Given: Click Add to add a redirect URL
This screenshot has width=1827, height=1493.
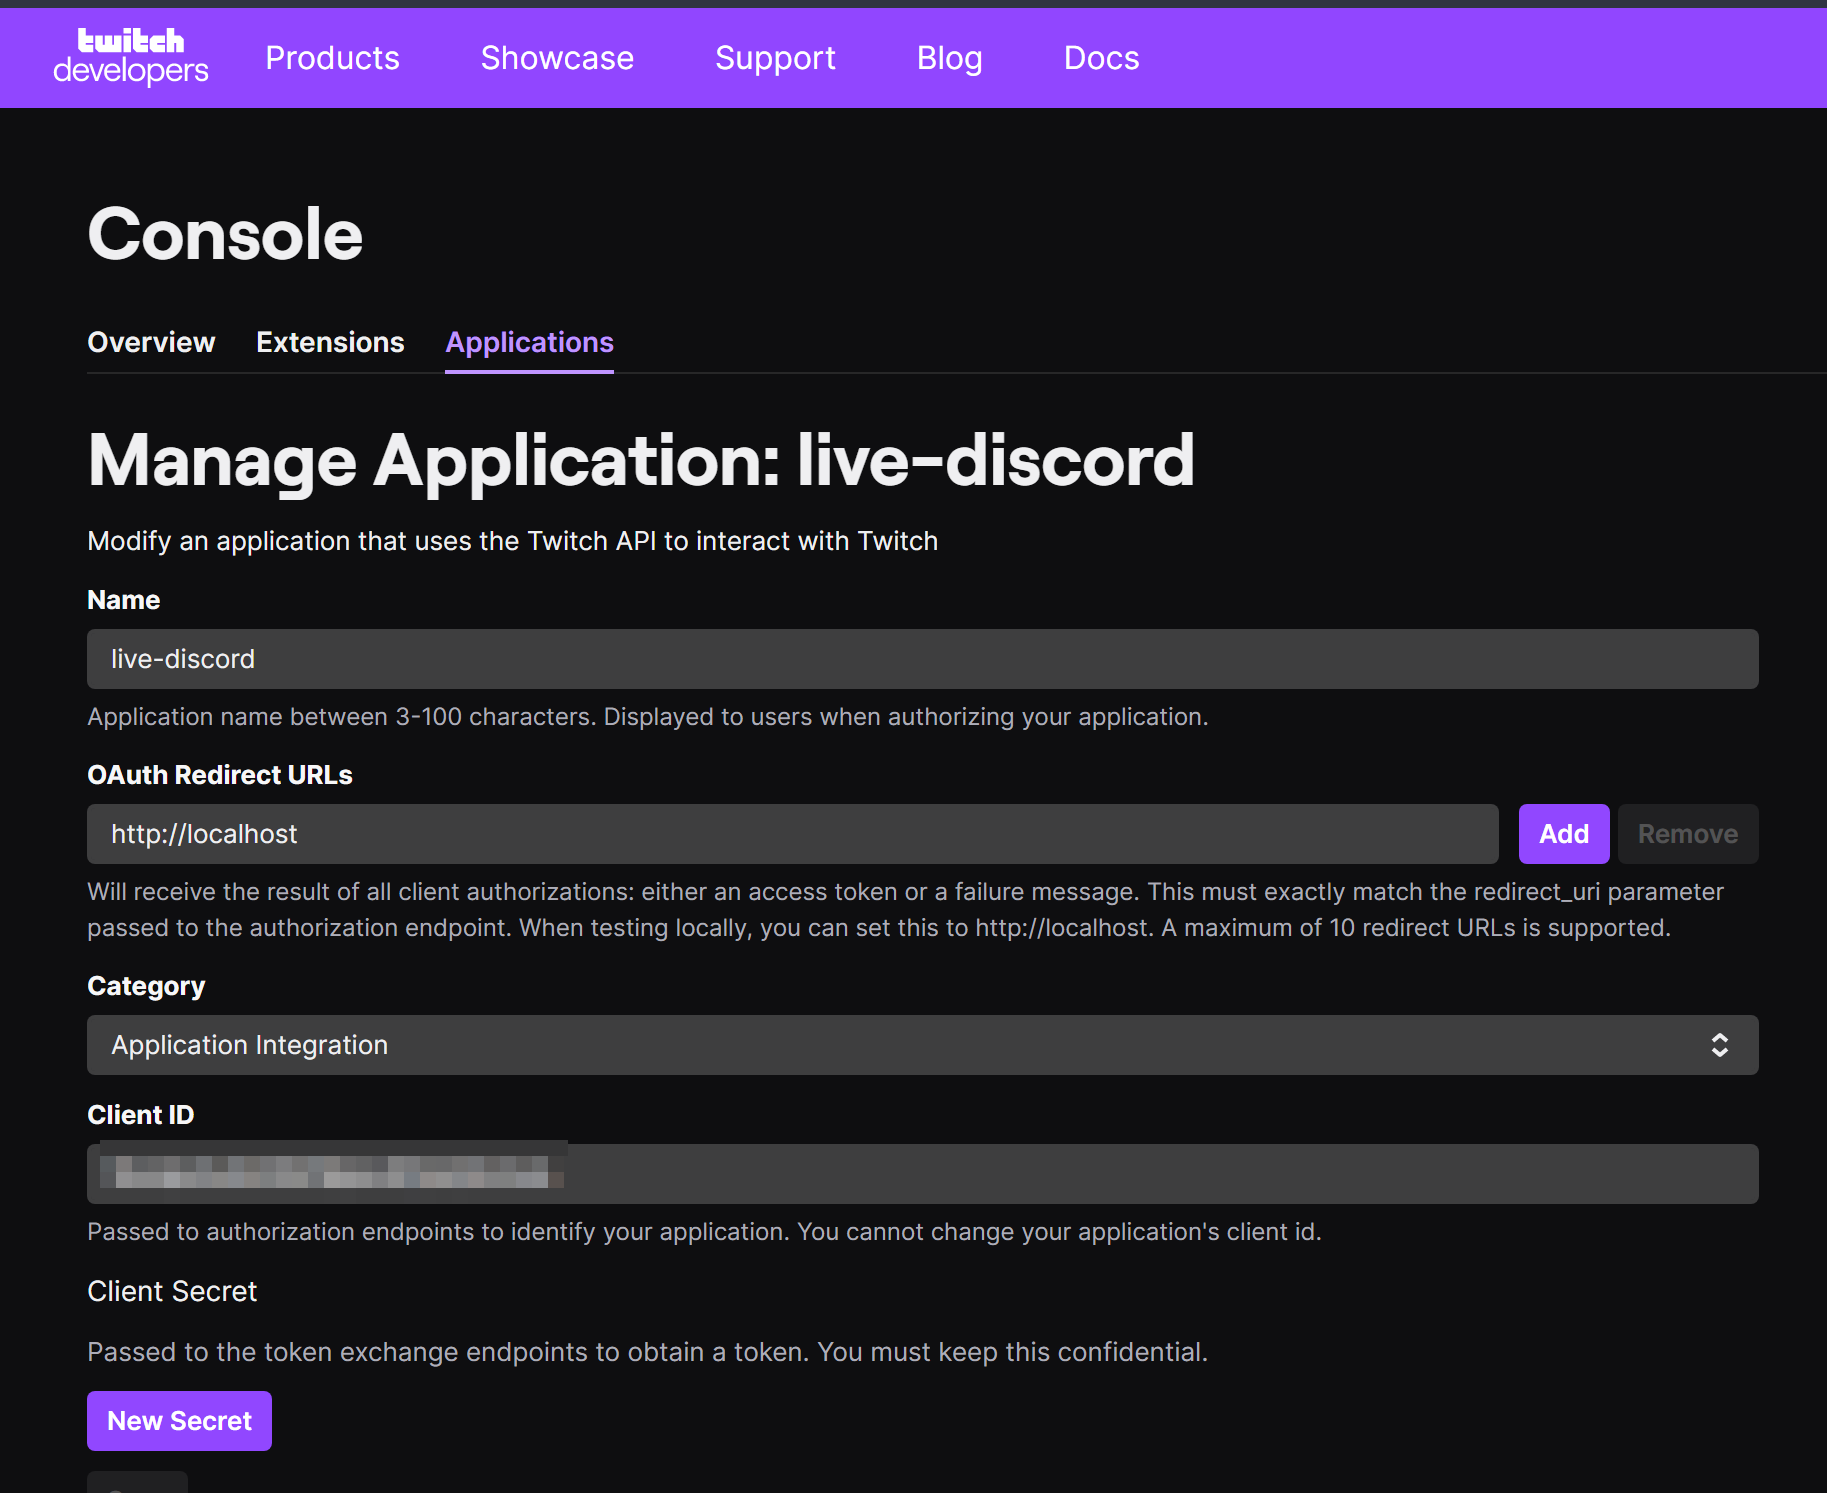Looking at the screenshot, I should 1564,834.
